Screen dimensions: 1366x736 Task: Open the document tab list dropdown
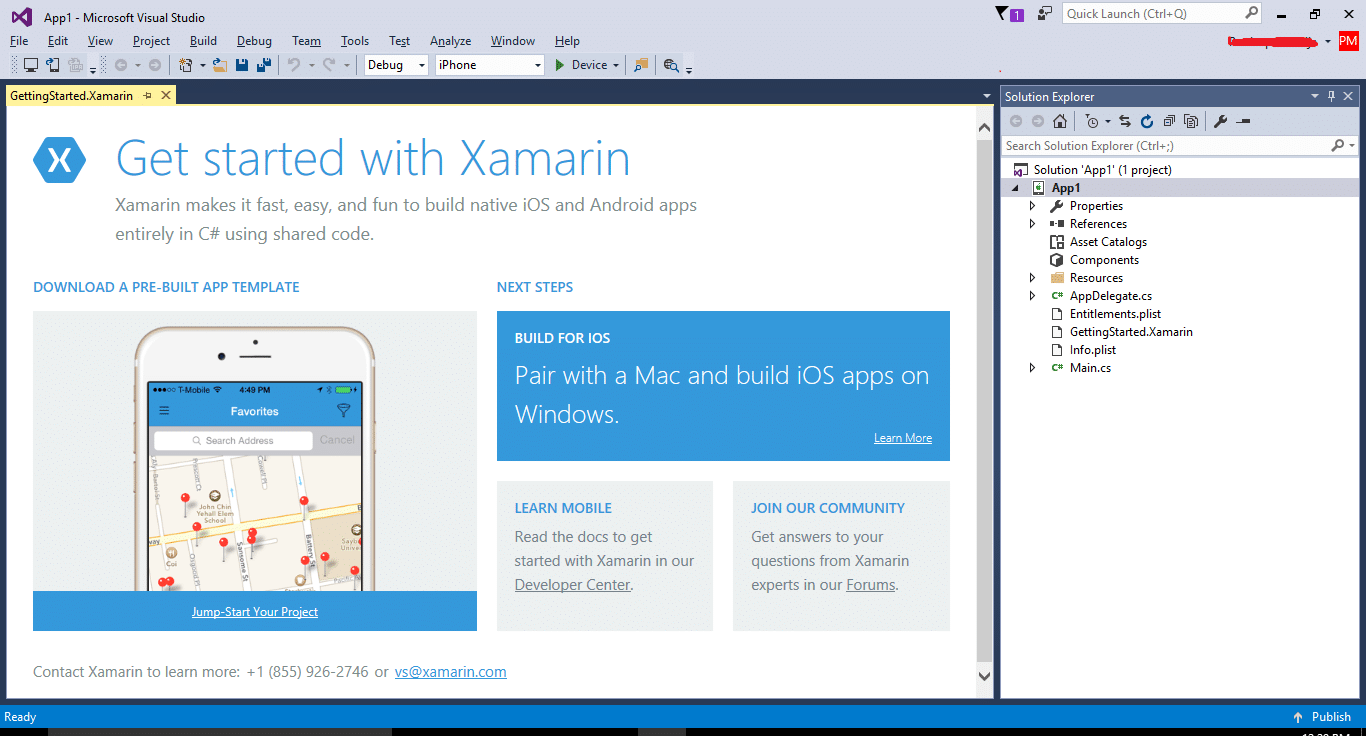pos(987,96)
